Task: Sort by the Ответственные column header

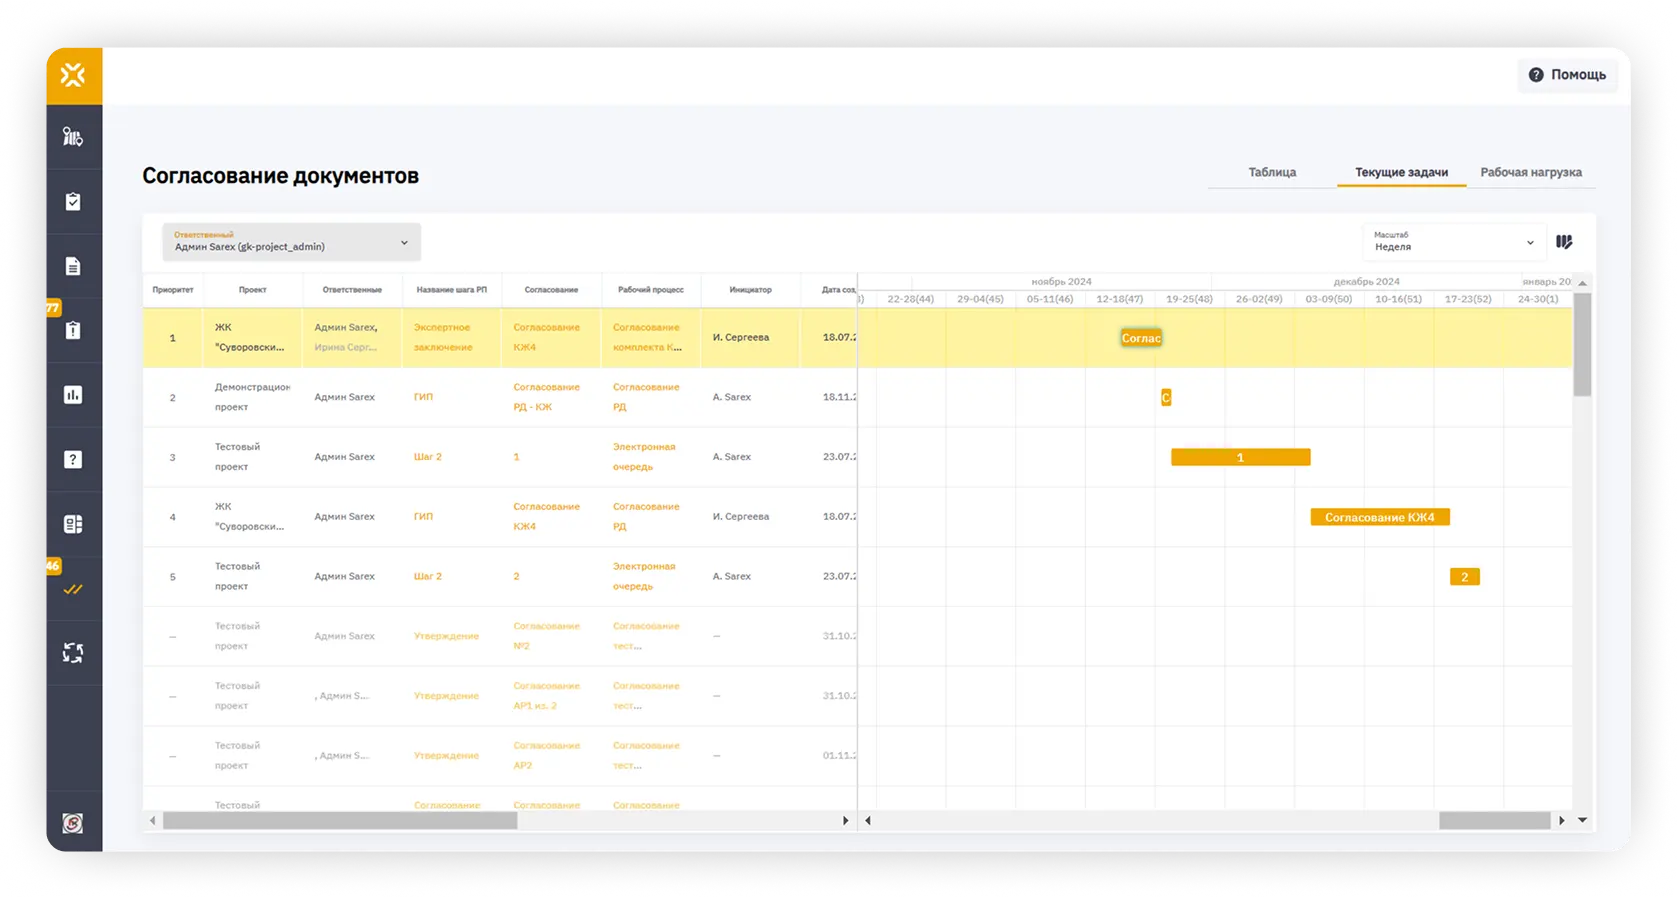Action: coord(352,290)
